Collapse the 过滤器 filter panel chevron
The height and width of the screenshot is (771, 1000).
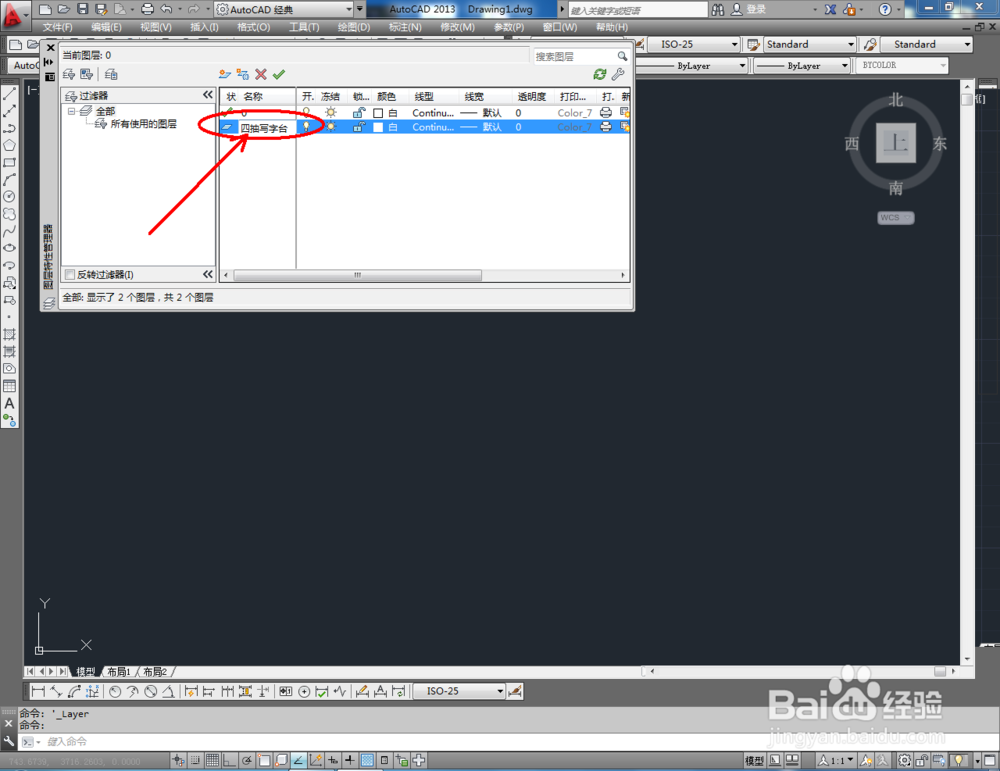coord(208,95)
